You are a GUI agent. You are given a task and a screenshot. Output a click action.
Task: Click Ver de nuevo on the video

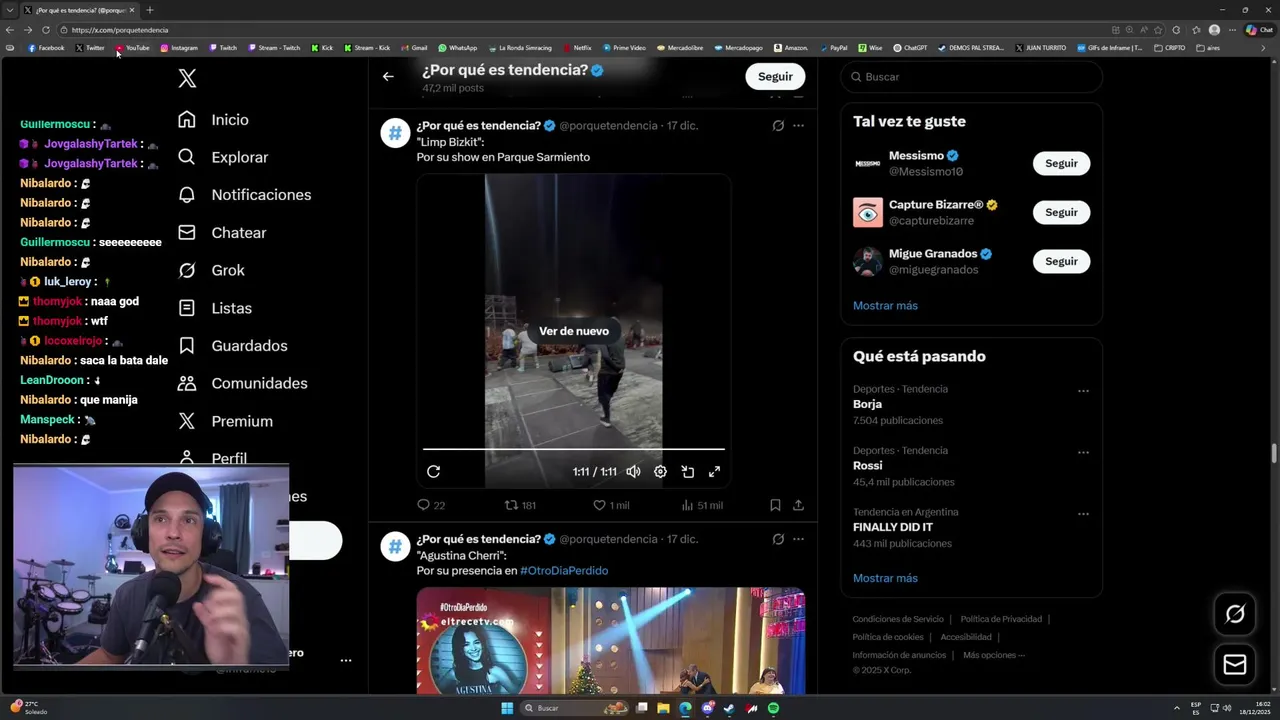point(574,331)
